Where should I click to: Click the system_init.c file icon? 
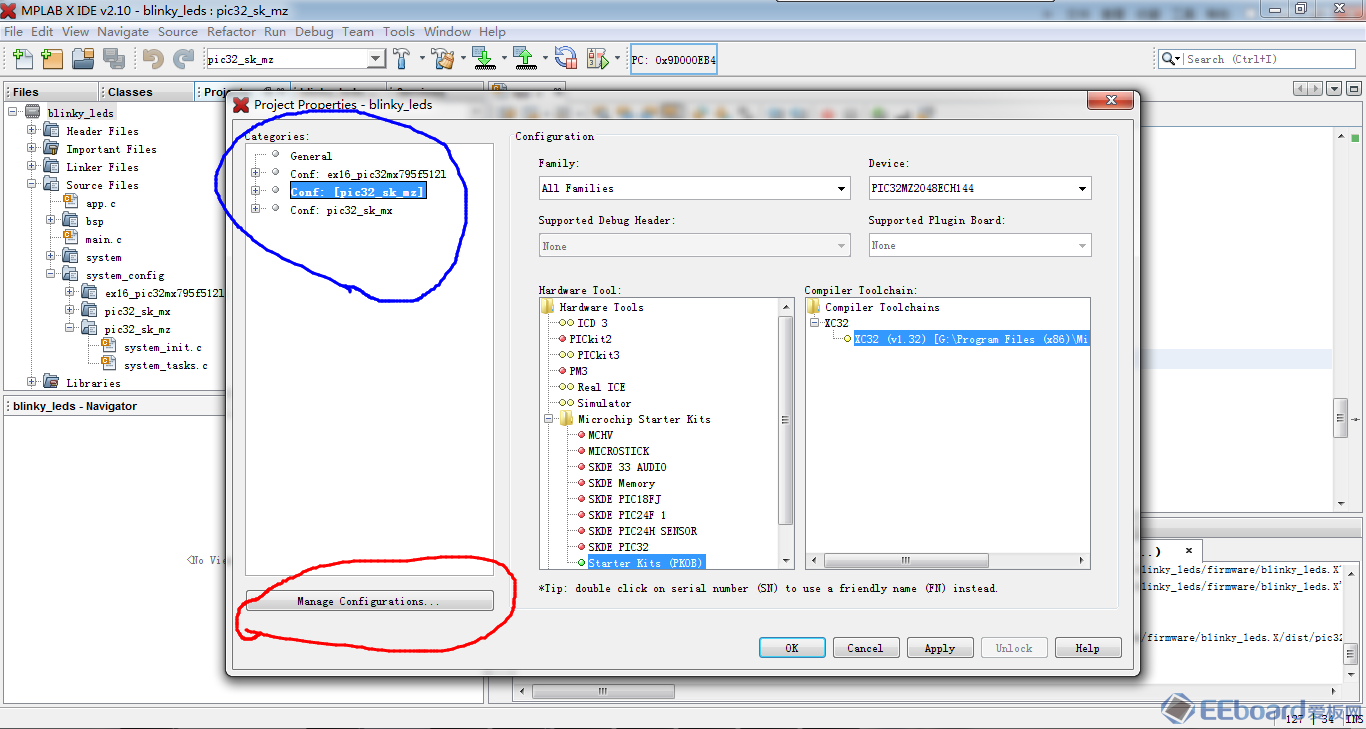tap(108, 347)
